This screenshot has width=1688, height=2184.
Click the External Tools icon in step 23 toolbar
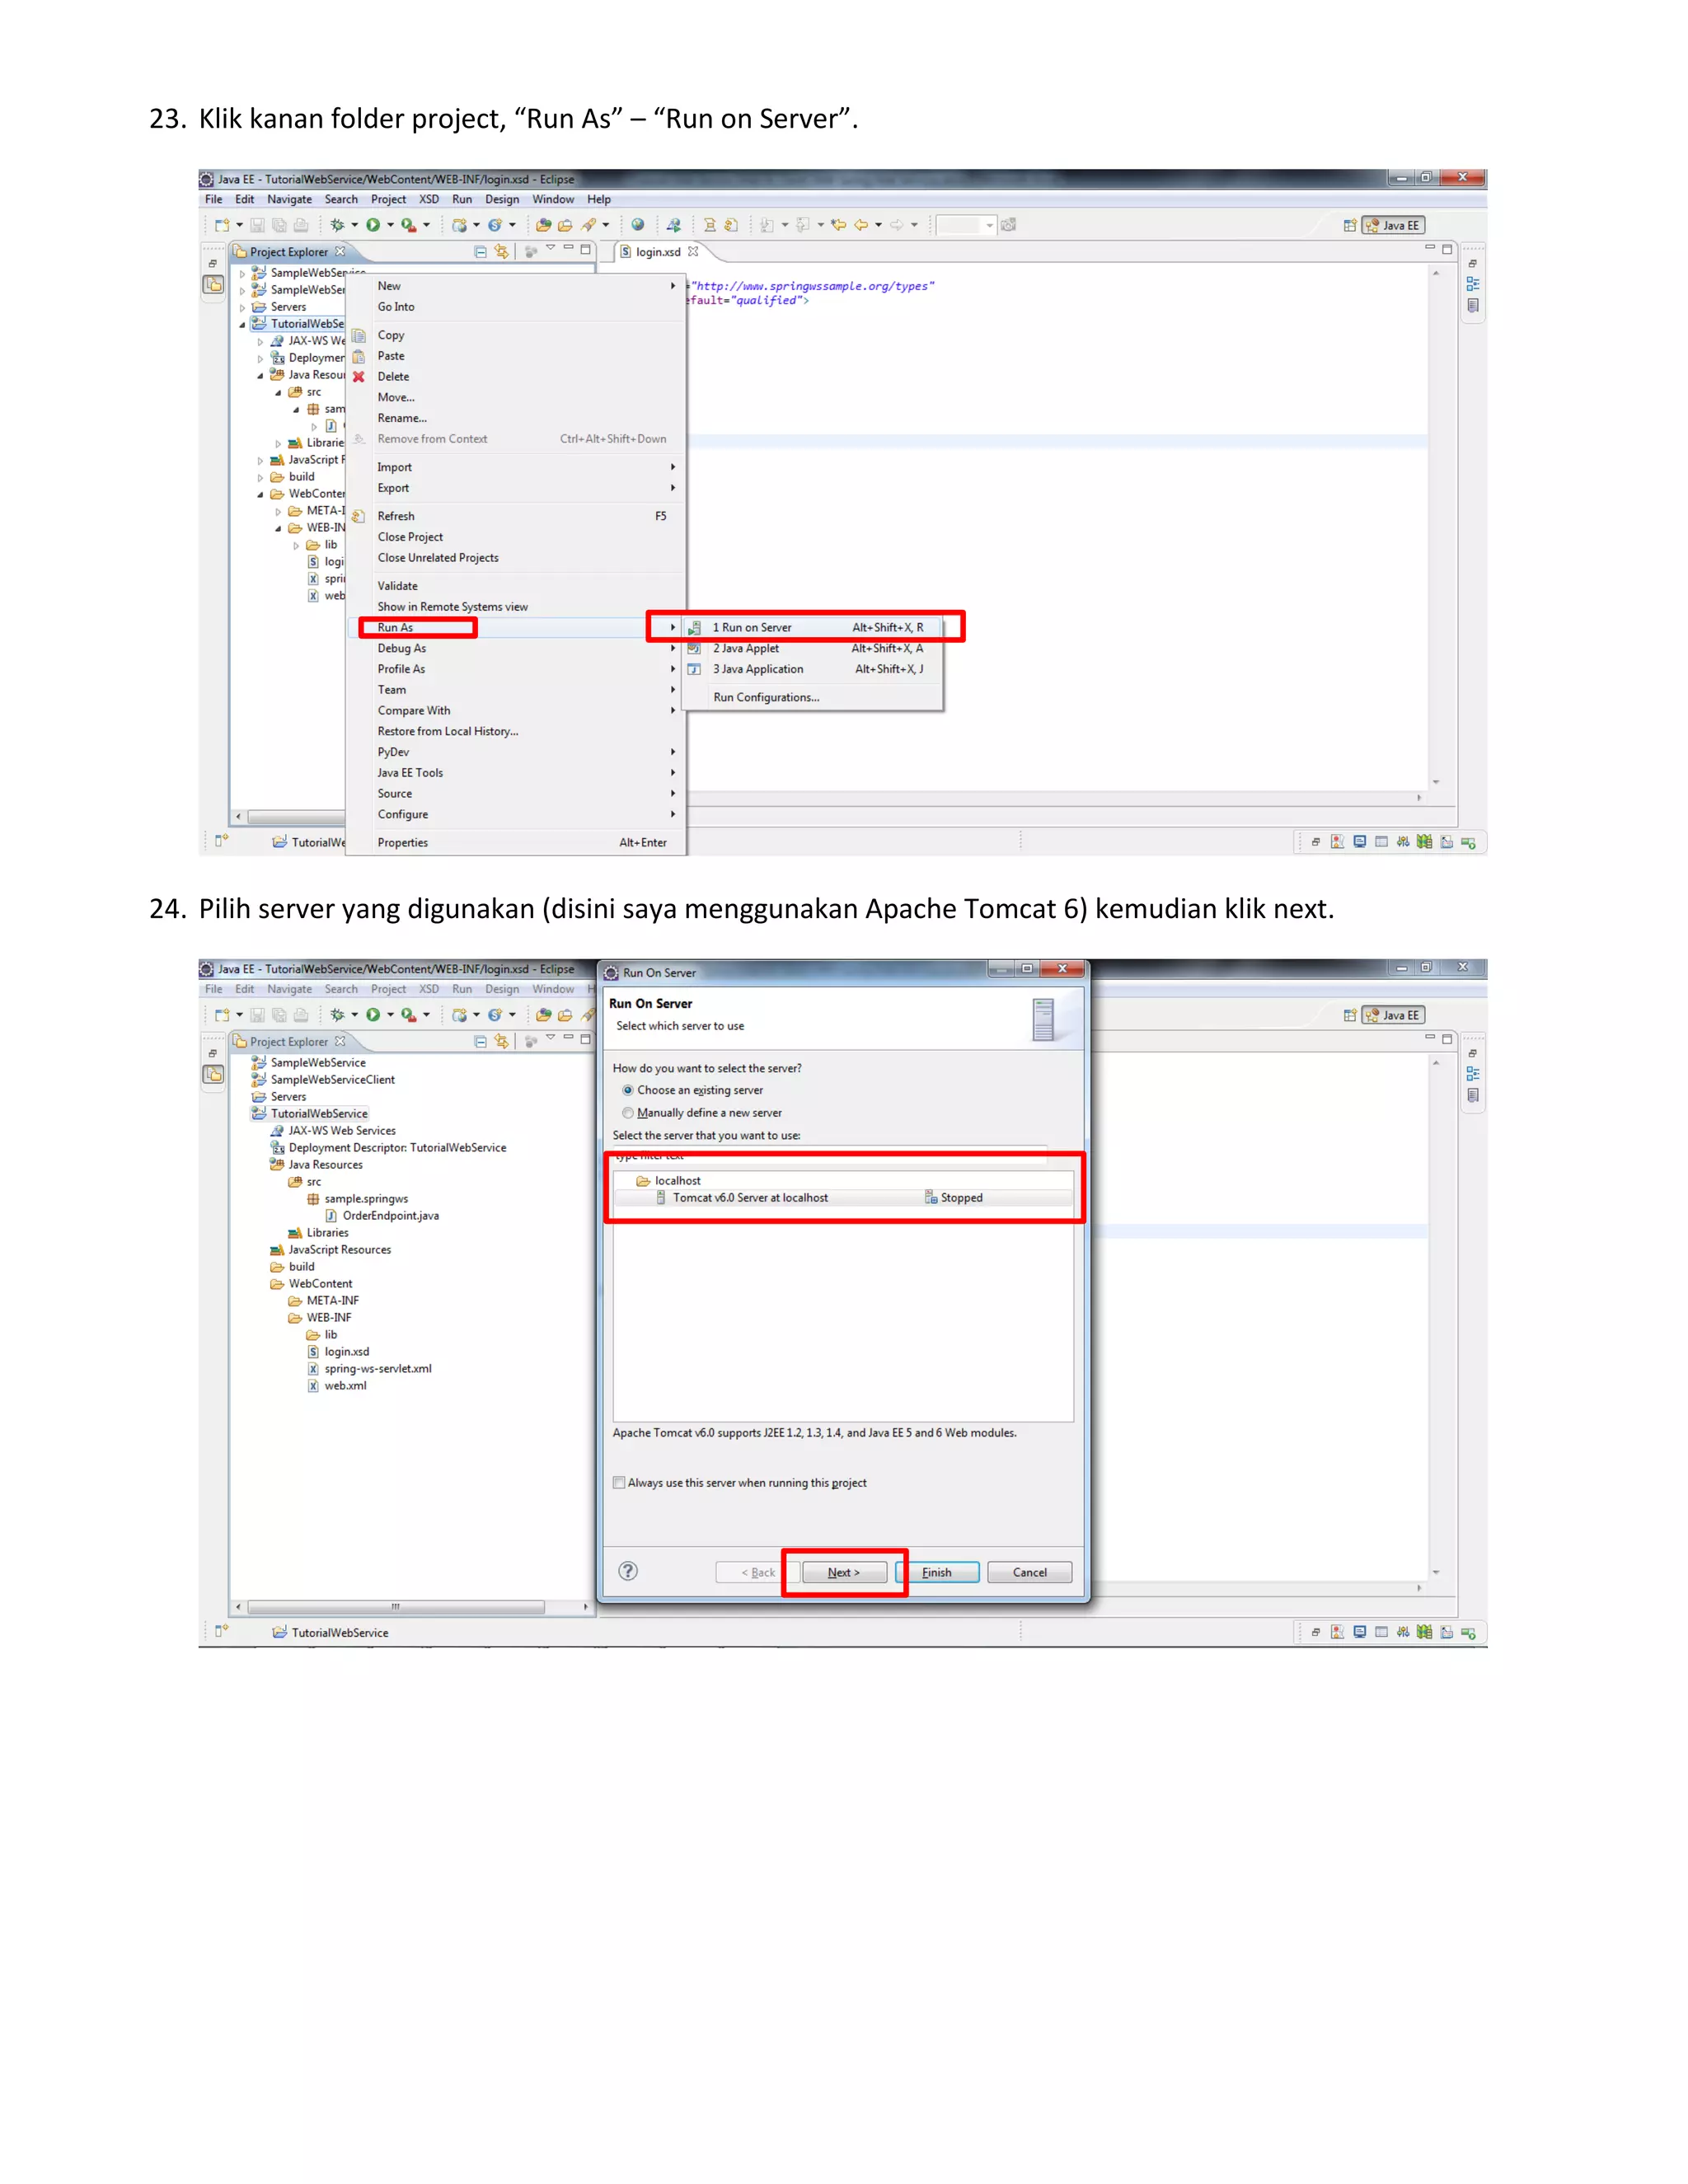coord(408,225)
